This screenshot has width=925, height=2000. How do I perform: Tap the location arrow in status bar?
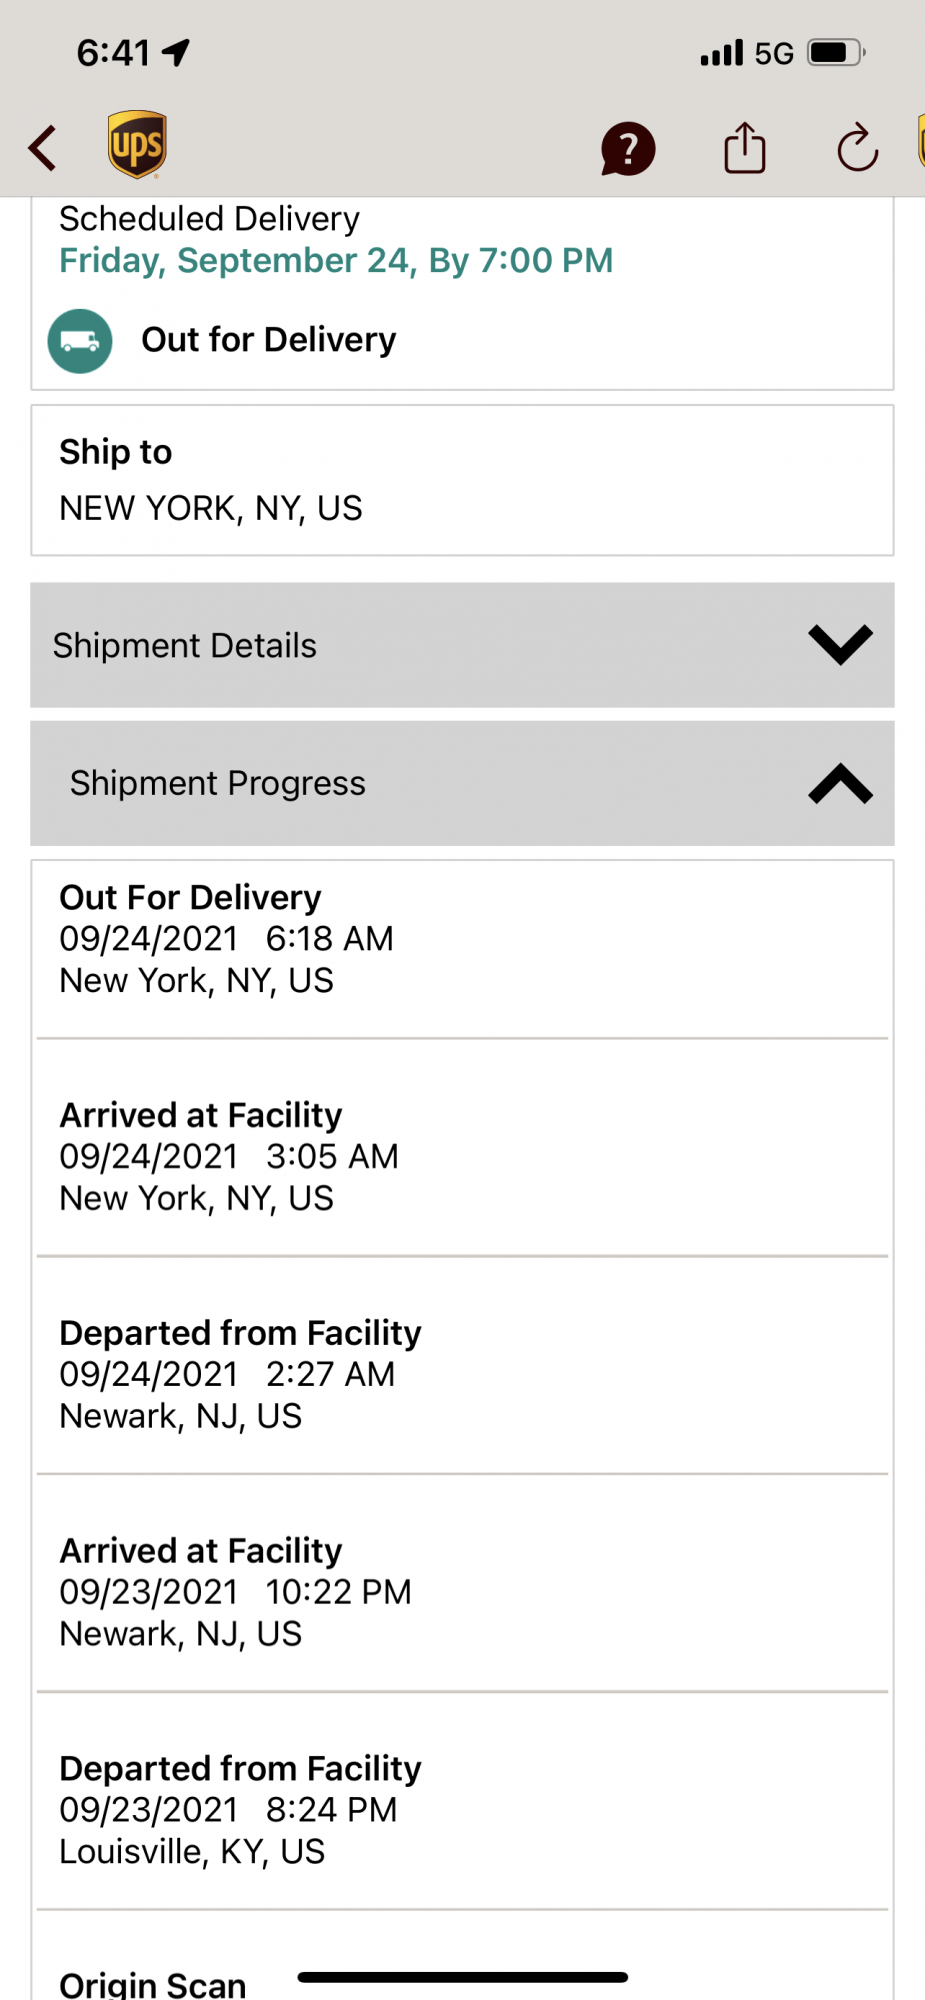[177, 52]
